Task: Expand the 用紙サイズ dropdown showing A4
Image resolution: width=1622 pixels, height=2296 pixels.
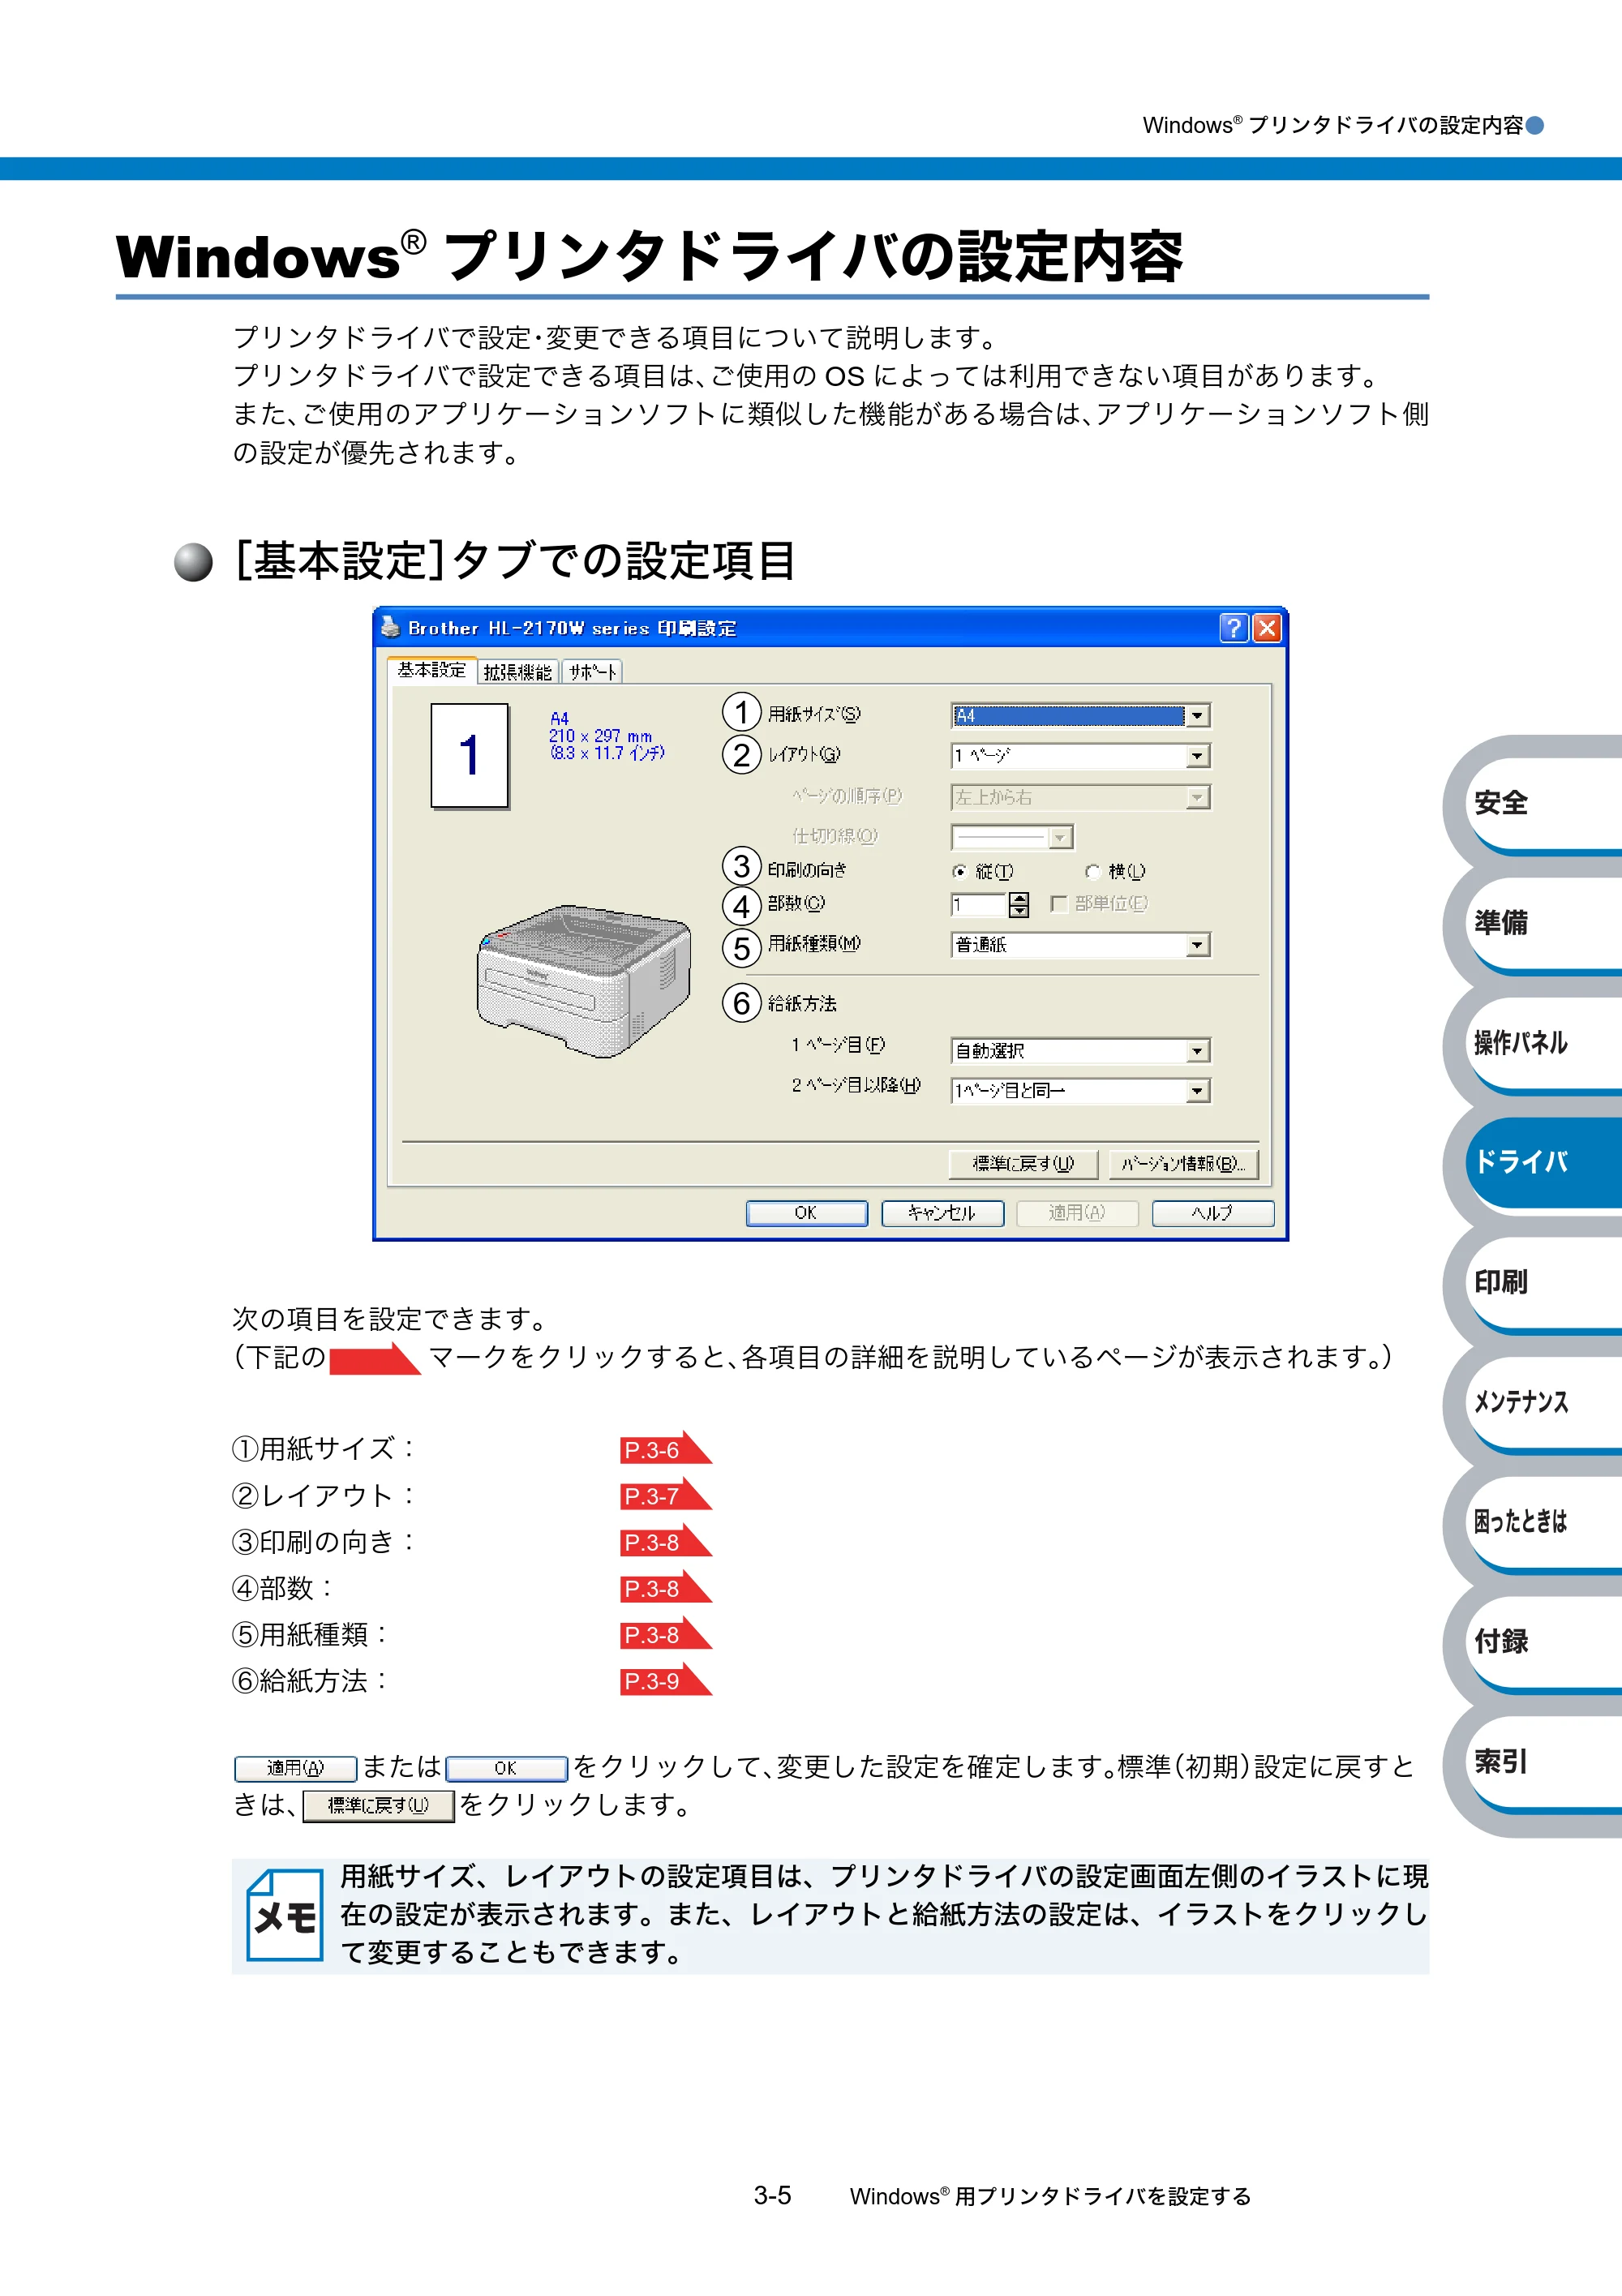Action: pos(1081,715)
